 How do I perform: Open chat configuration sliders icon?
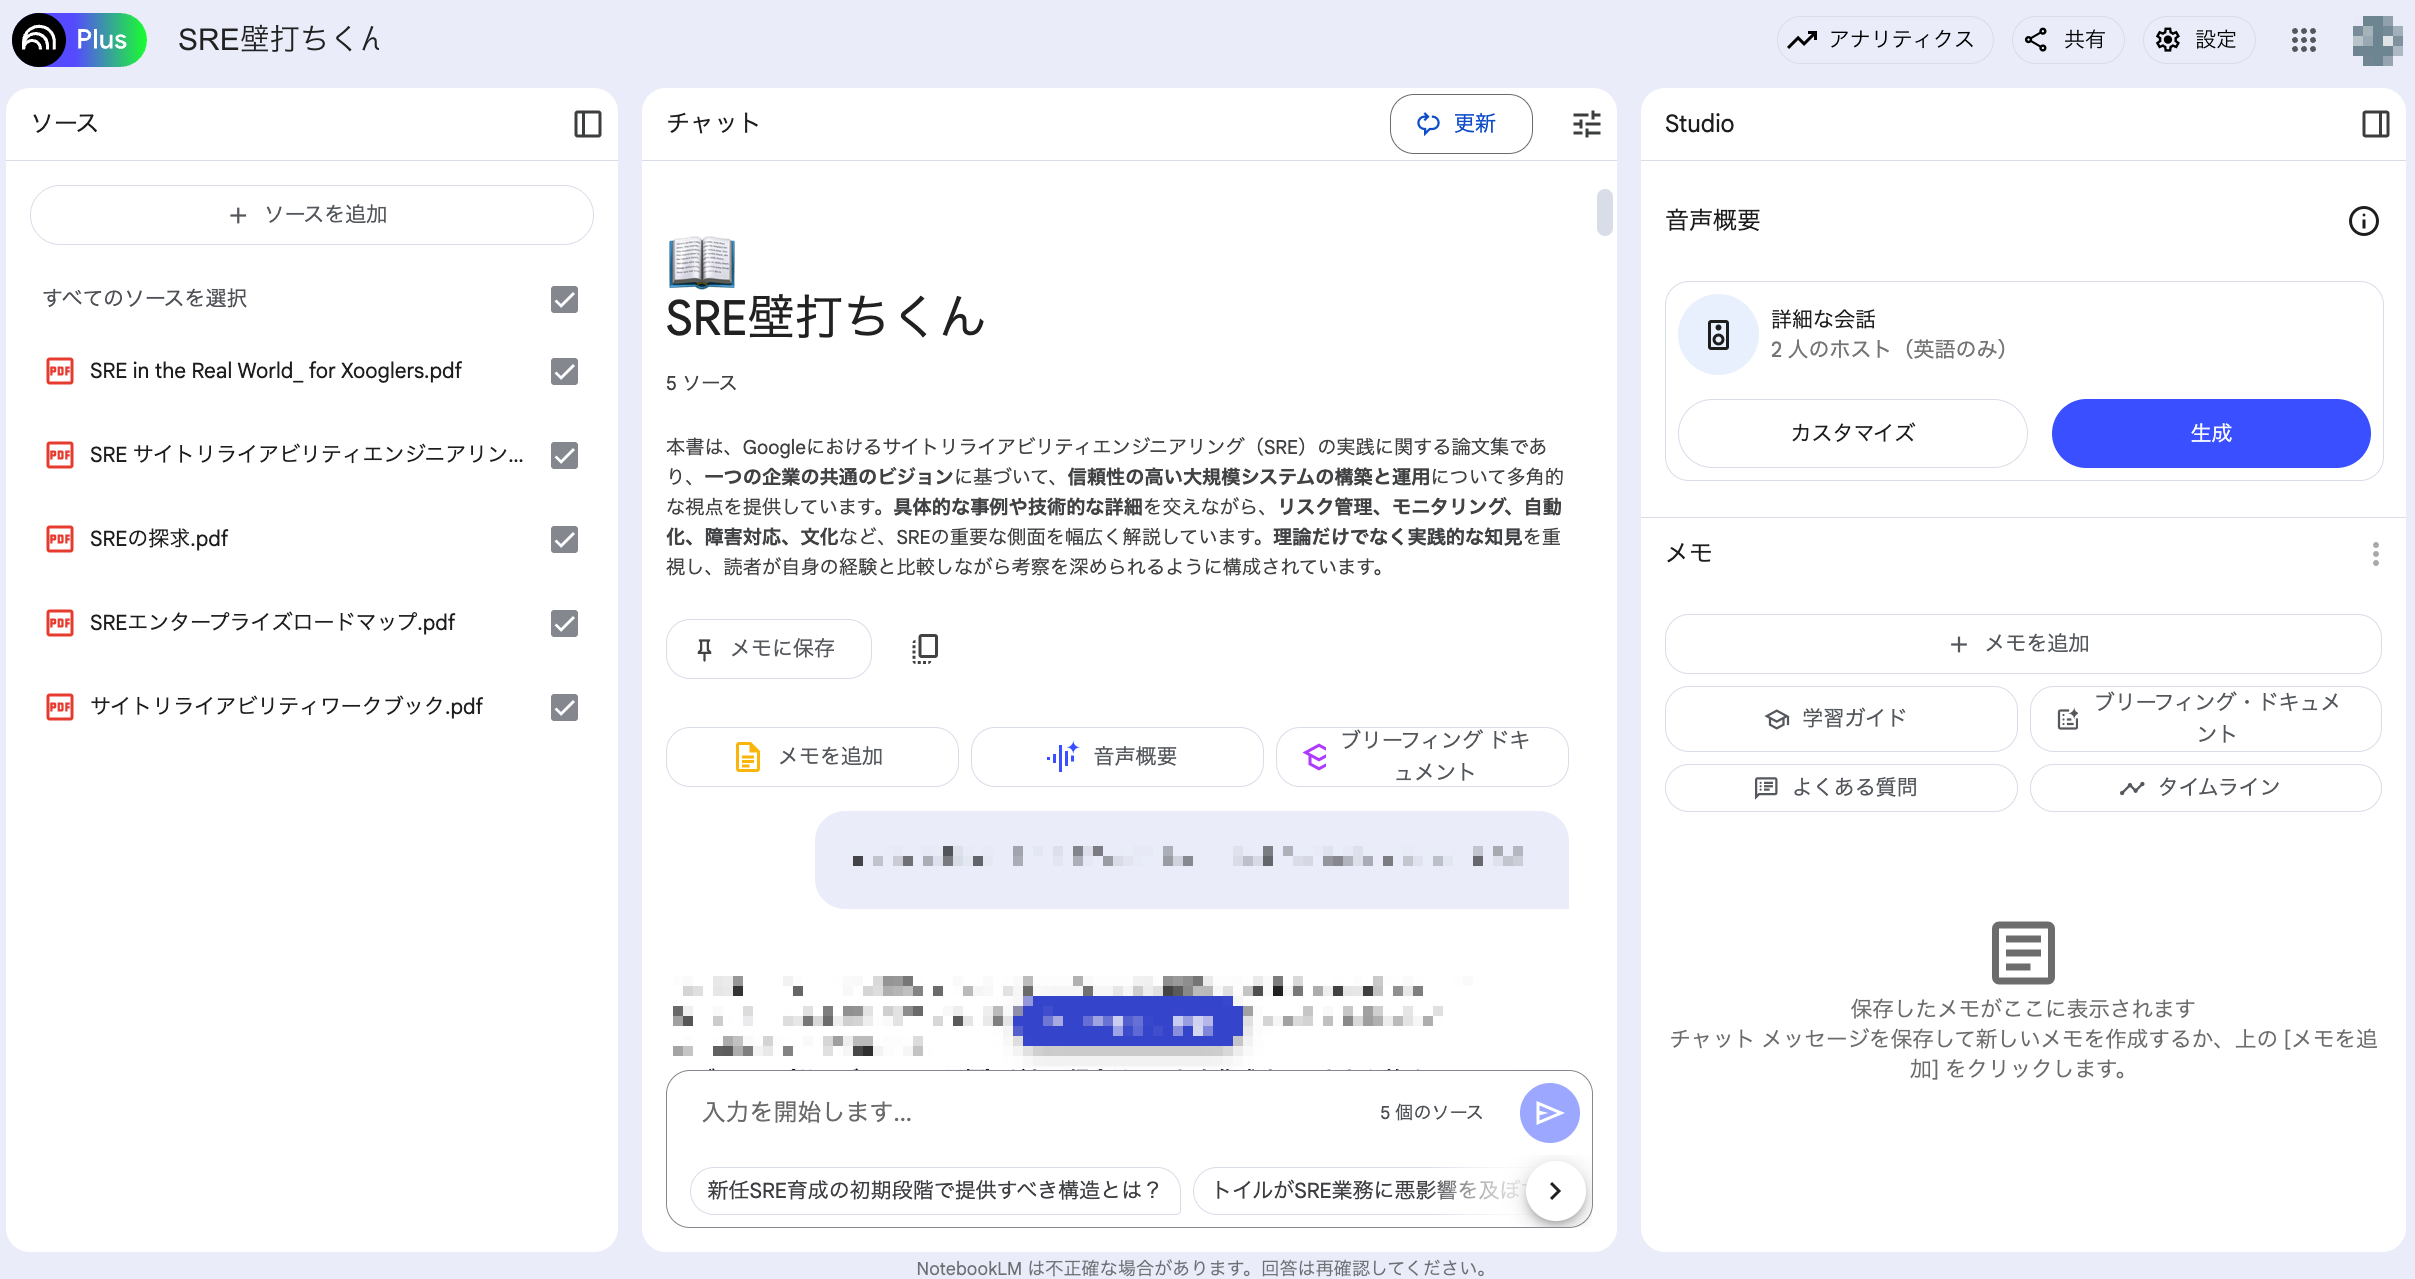(1586, 124)
